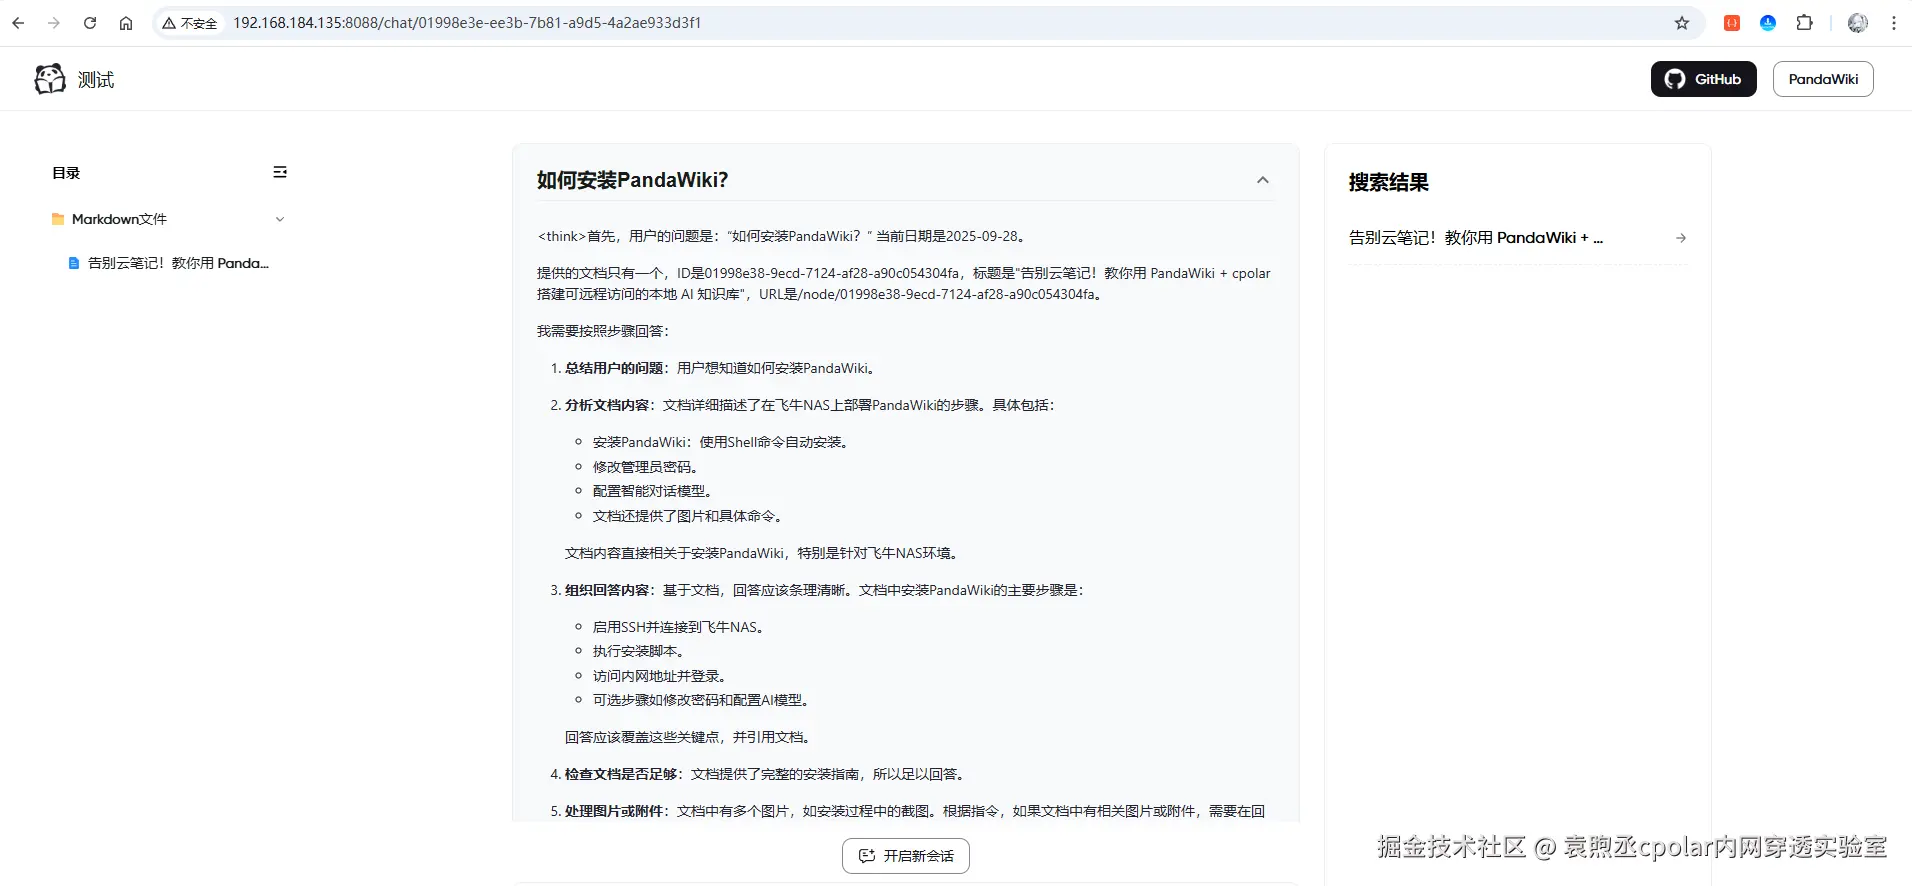Select the Markdown文件 folder row
Screen dimensions: 1912x886
coord(169,219)
